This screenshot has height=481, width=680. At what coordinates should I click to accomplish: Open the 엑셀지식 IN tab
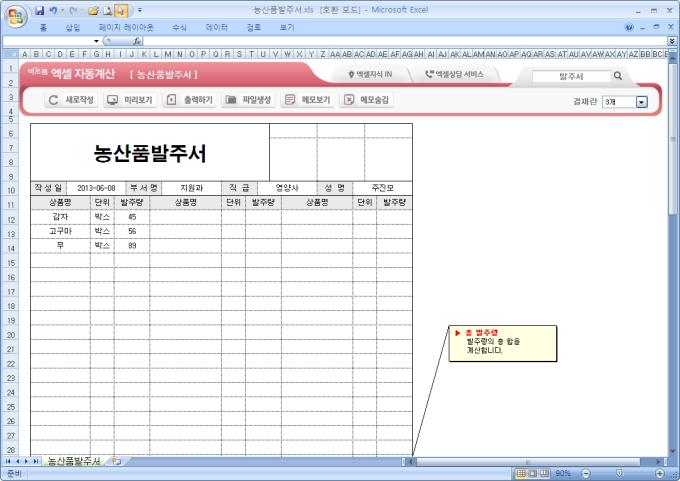coord(370,75)
